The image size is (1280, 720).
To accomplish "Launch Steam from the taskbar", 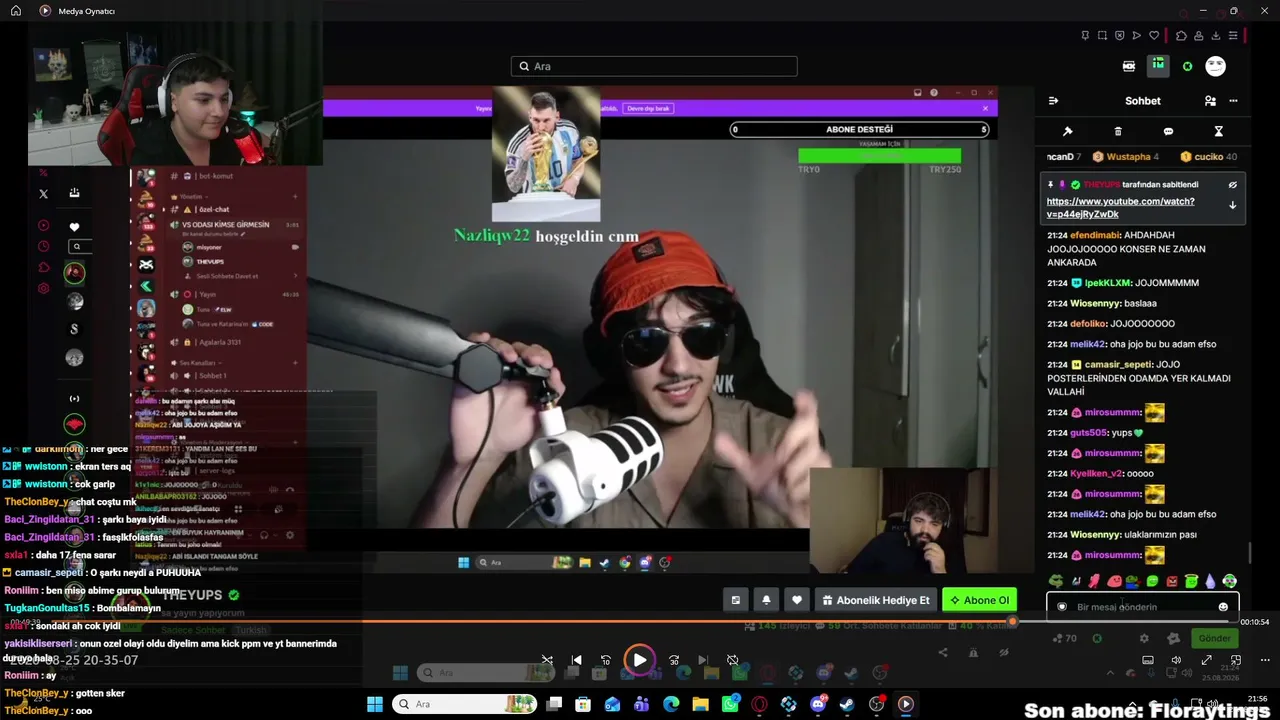I will 847,704.
